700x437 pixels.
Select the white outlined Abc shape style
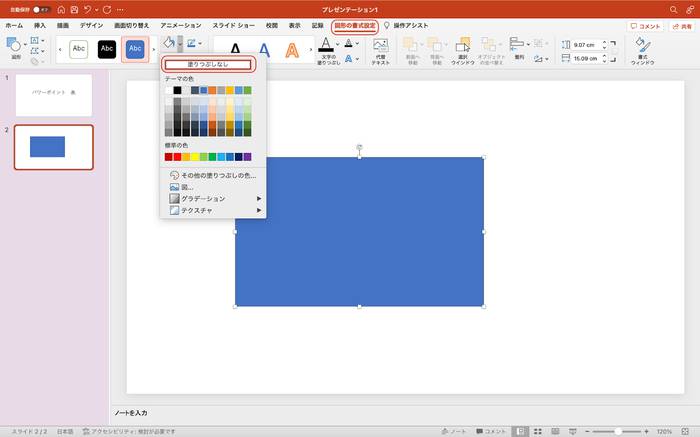point(79,49)
